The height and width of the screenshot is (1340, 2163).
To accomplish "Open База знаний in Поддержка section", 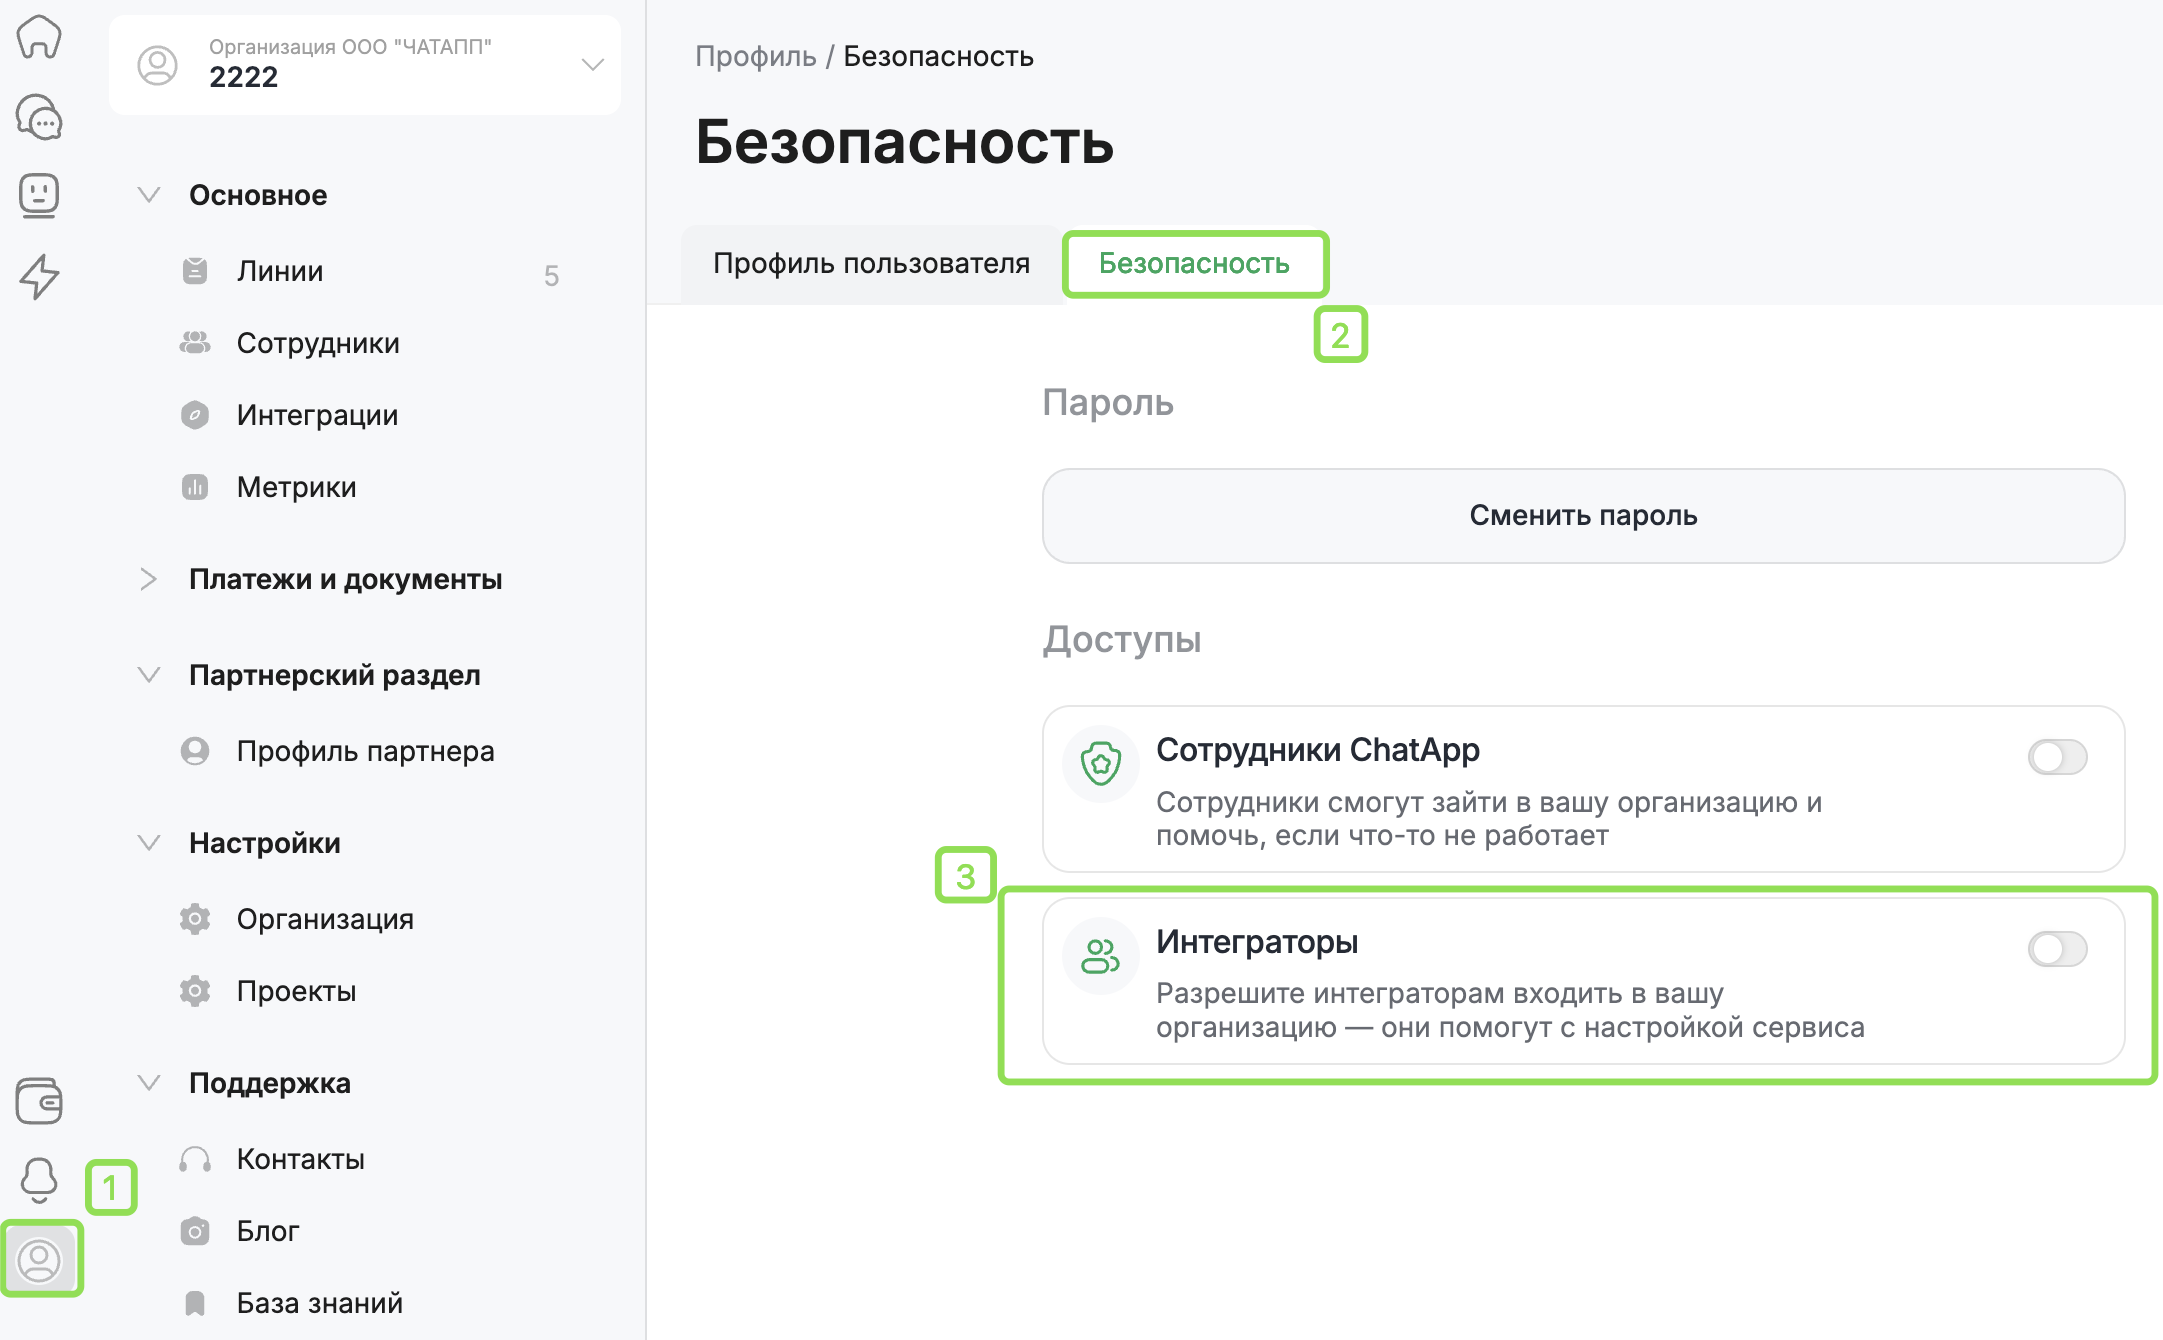I will pyautogui.click(x=319, y=1303).
